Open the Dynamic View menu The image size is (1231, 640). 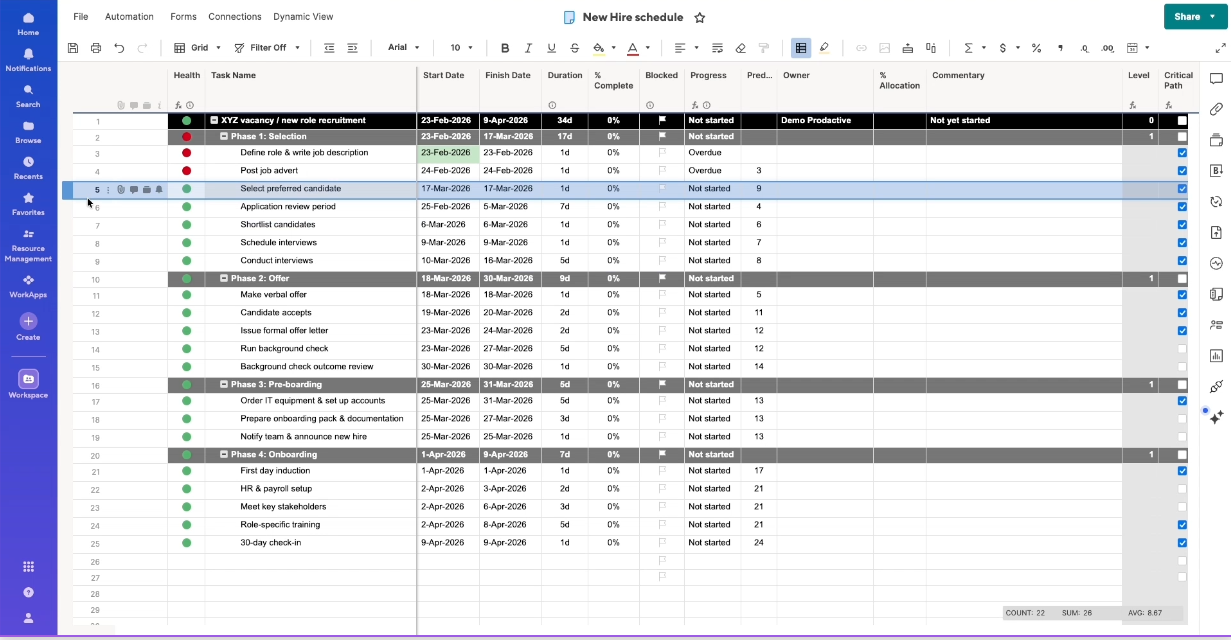[303, 17]
